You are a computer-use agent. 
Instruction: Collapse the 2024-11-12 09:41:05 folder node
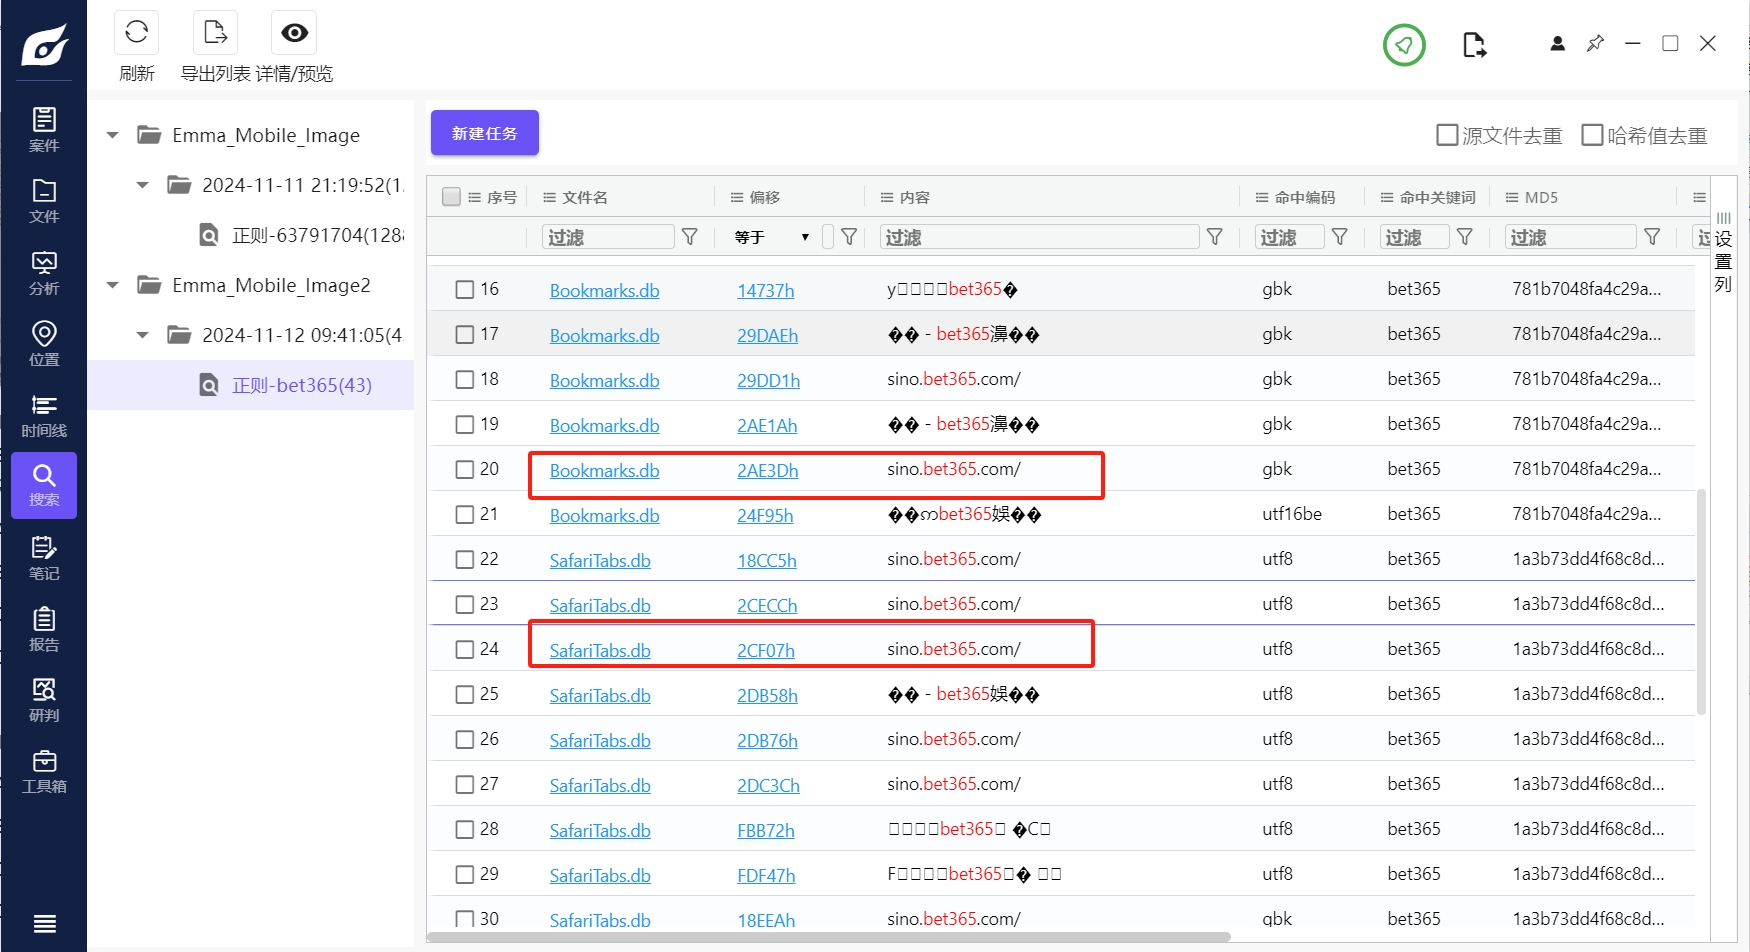(143, 335)
